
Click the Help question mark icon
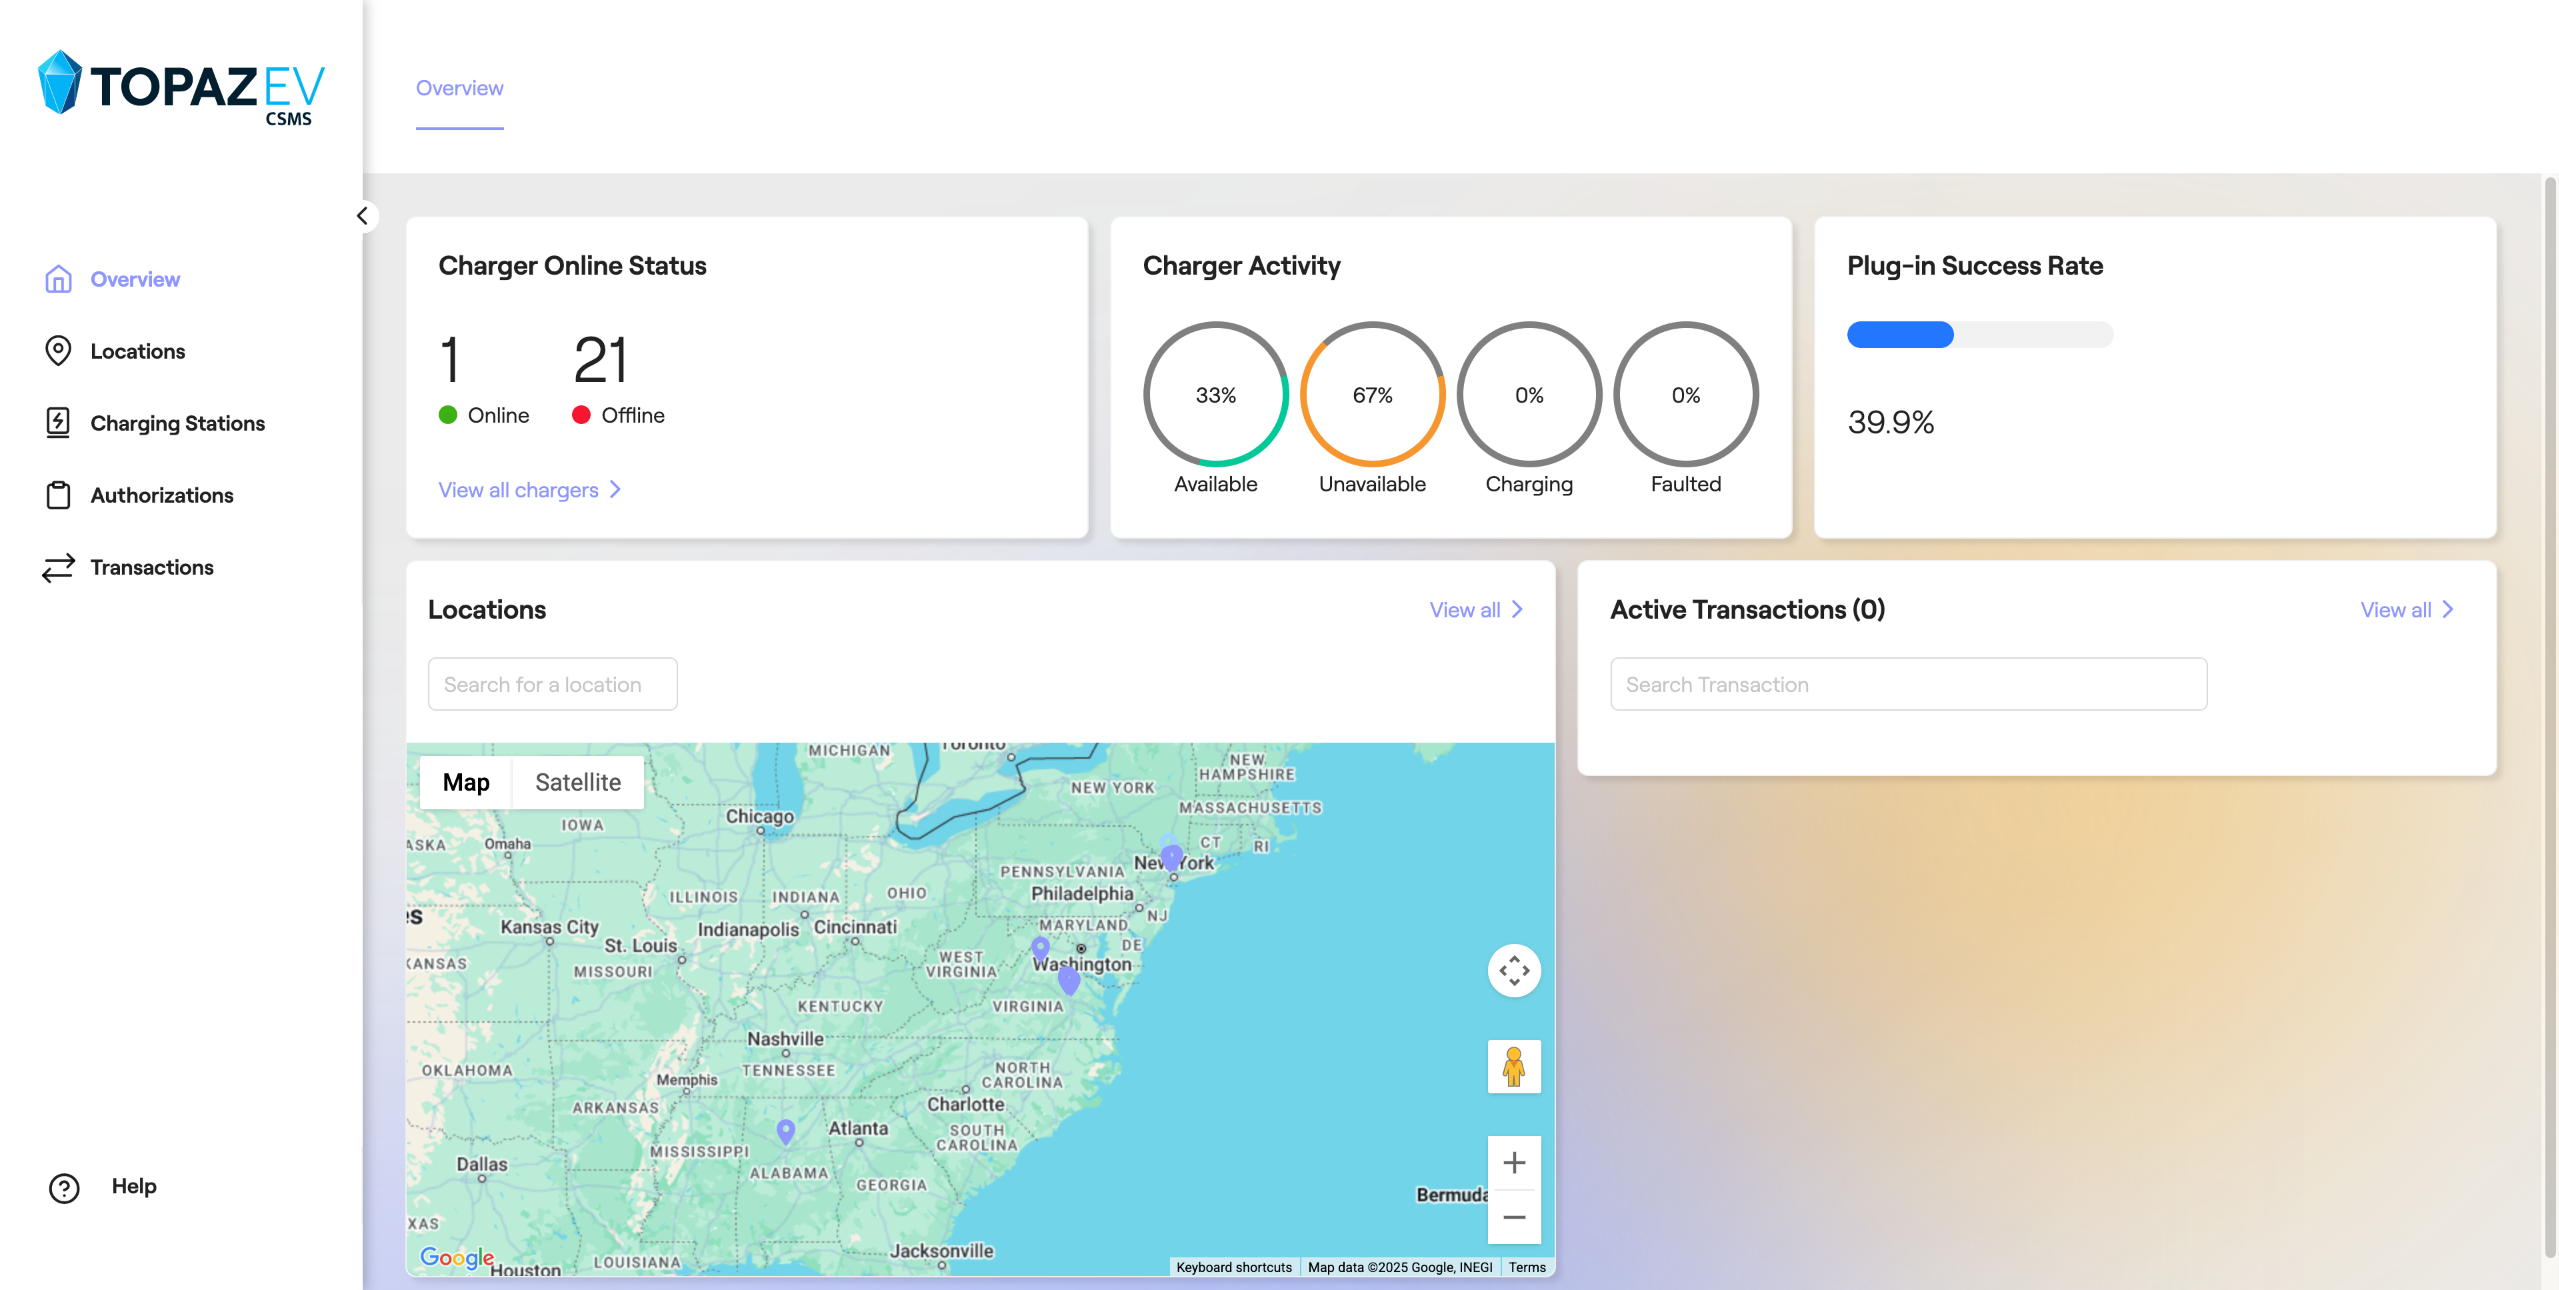coord(64,1187)
